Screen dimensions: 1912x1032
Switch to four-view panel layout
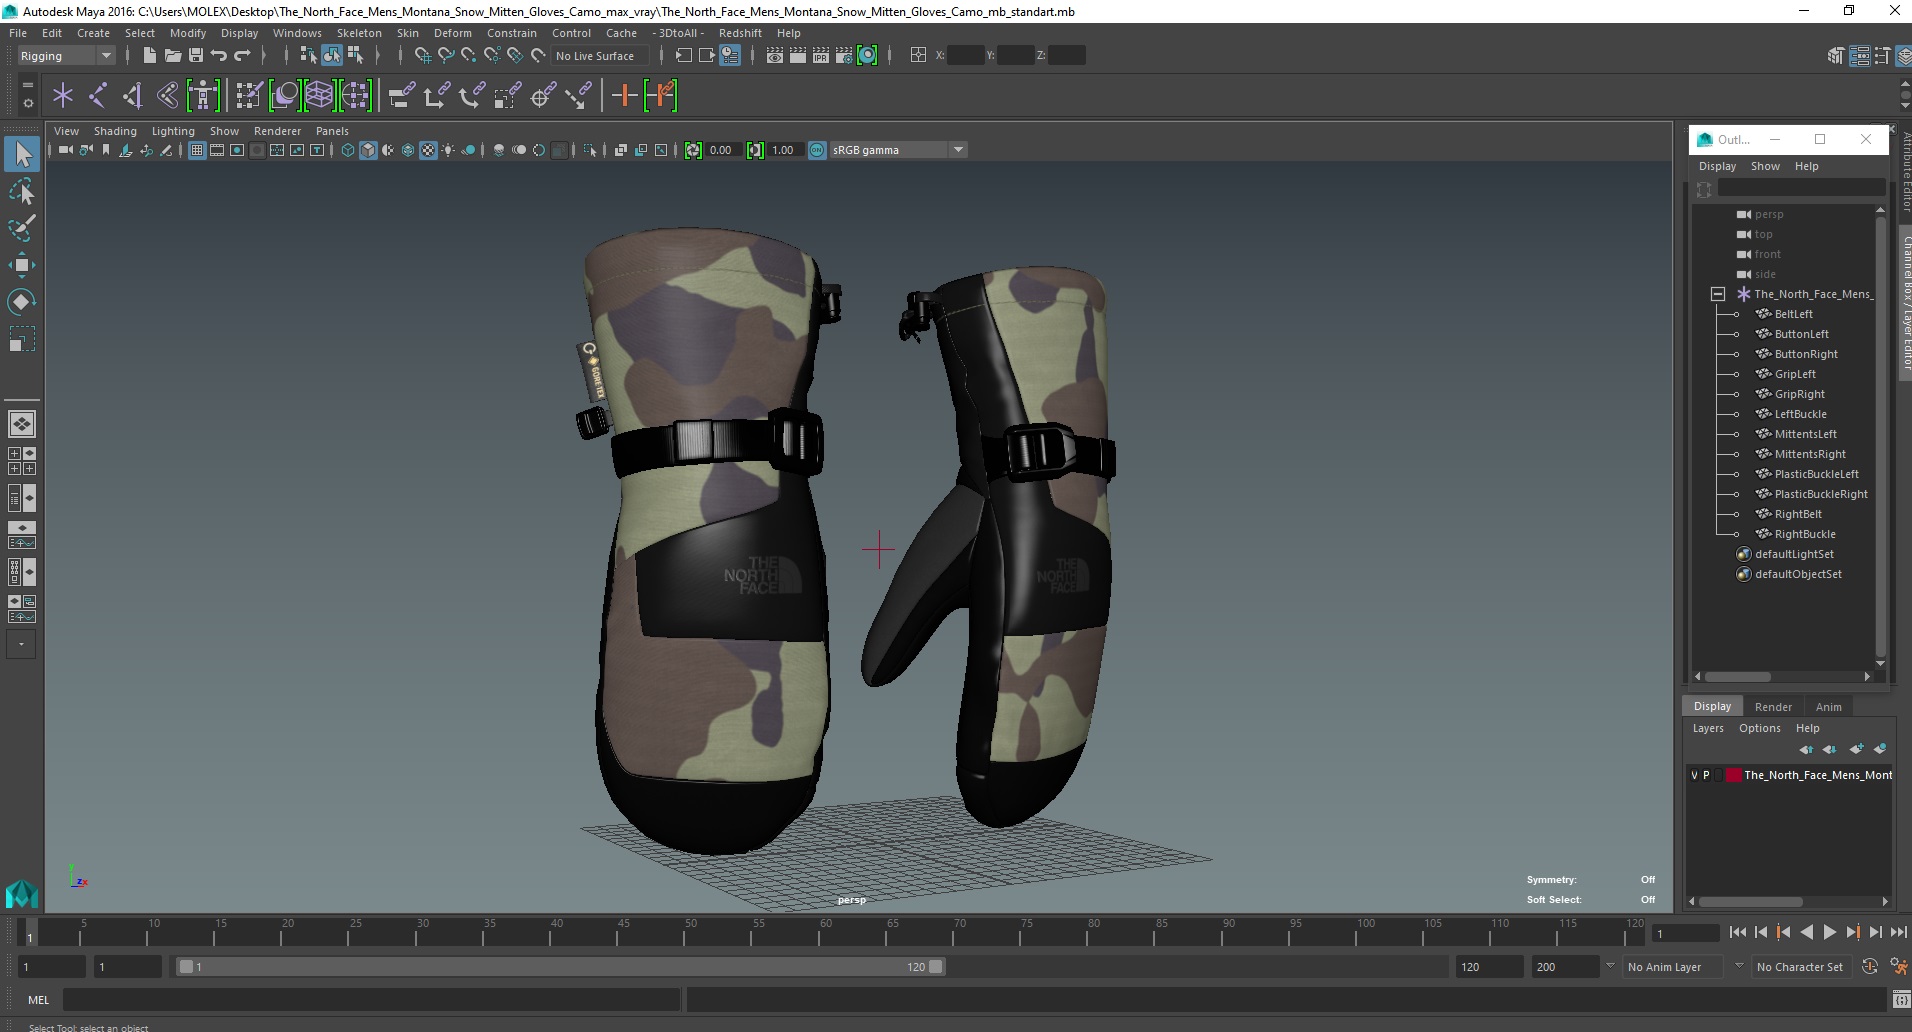pos(22,461)
